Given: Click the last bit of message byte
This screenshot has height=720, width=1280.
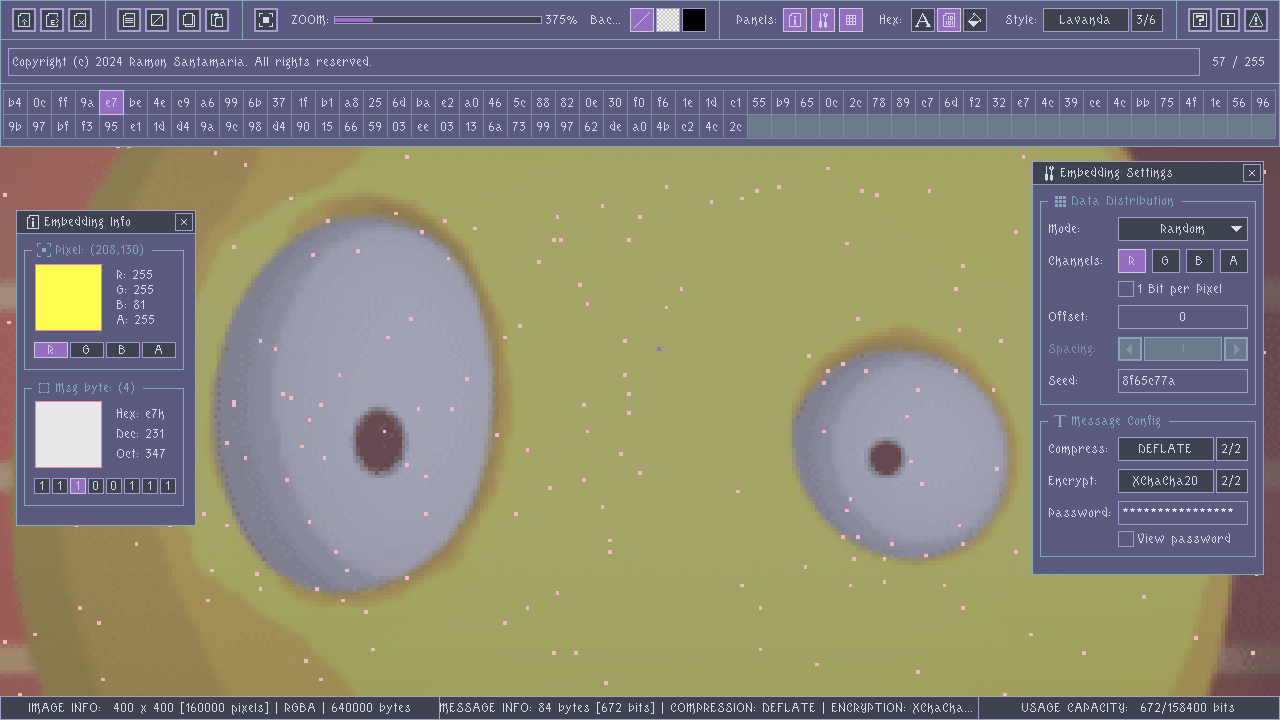Looking at the screenshot, I should [x=168, y=486].
